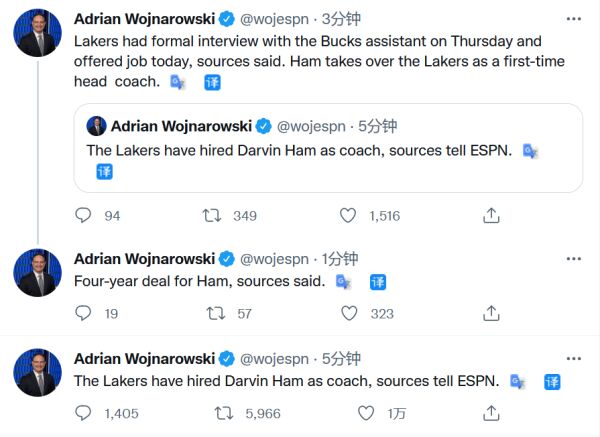Click the bottom tweet's profile picture
600x437 pixels.
38,373
